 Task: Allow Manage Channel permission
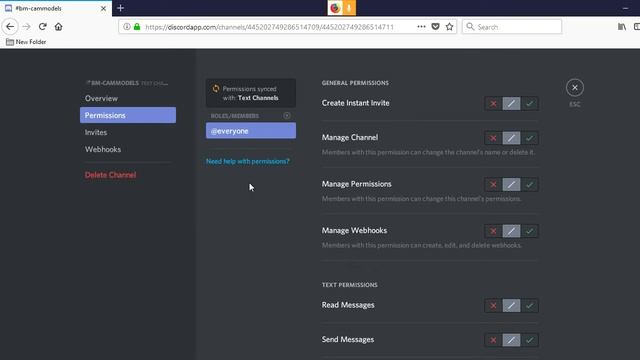[x=529, y=138]
